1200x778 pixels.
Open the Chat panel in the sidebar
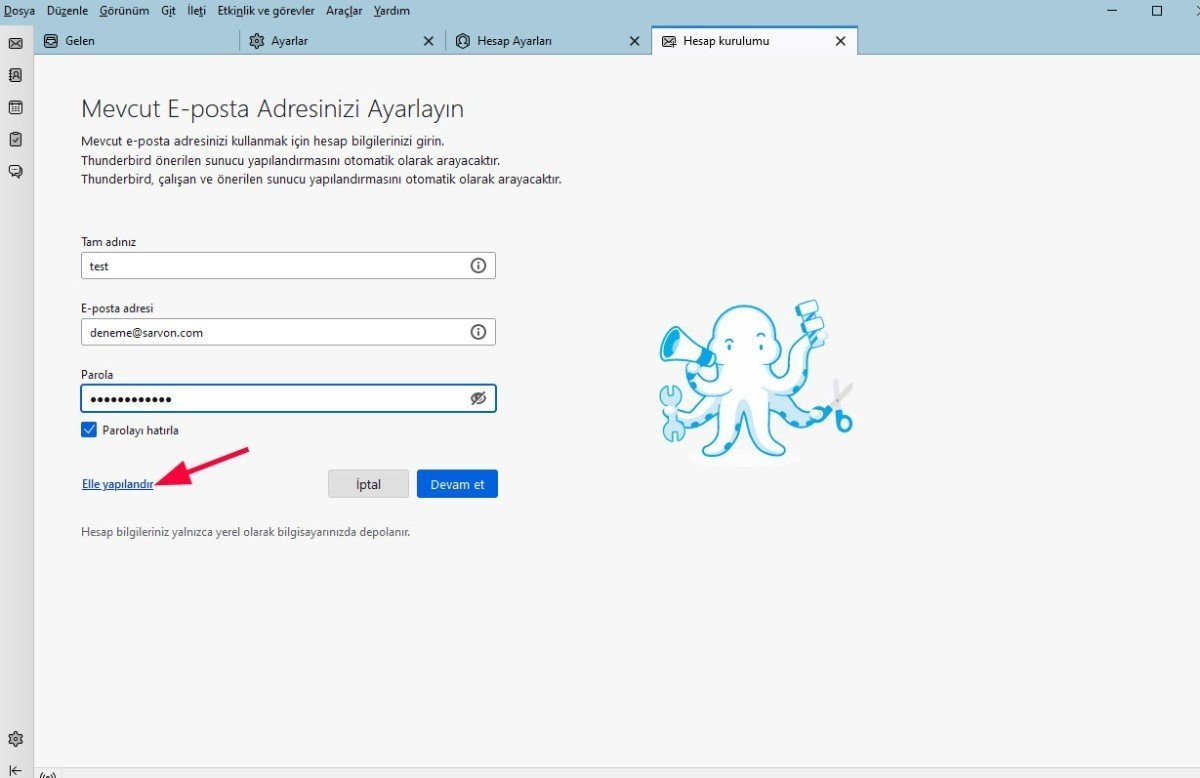click(15, 171)
